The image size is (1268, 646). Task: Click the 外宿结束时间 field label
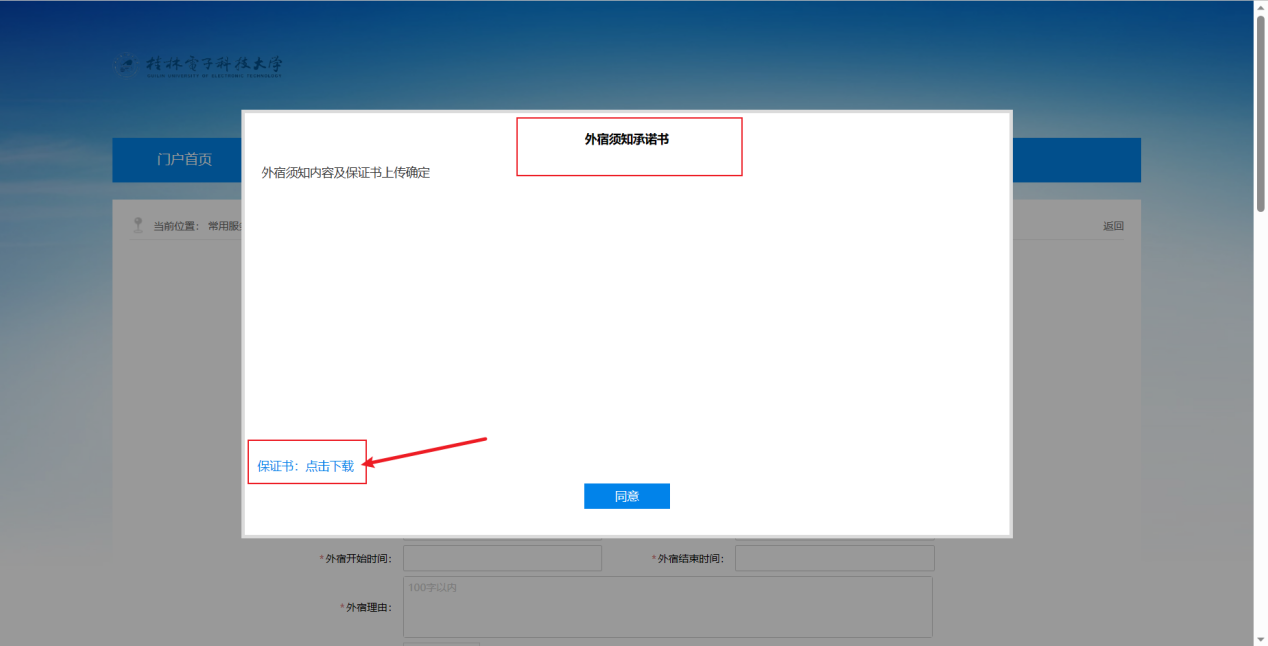(690, 559)
